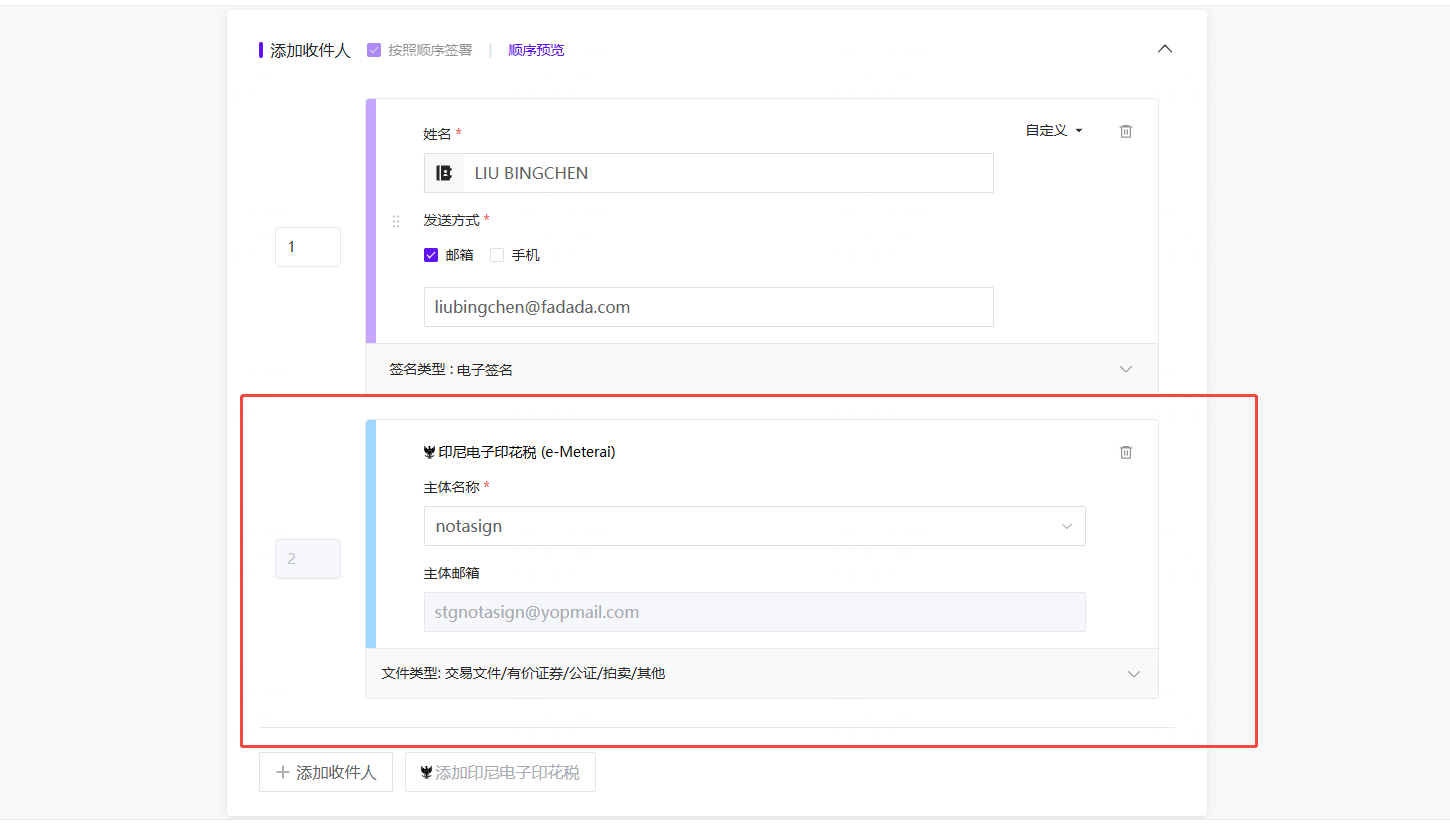This screenshot has width=1450, height=827.
Task: Grab the drag handle beside recipient 1
Action: pos(396,221)
